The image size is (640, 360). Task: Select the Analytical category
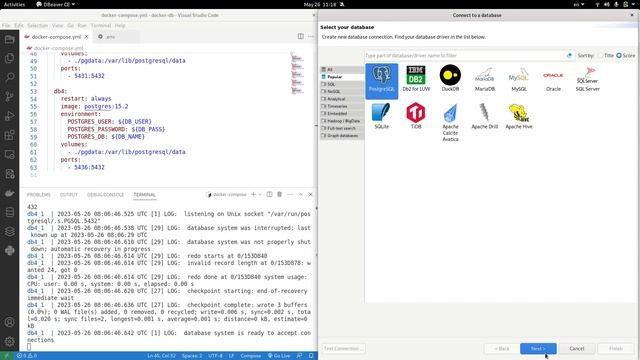342,99
